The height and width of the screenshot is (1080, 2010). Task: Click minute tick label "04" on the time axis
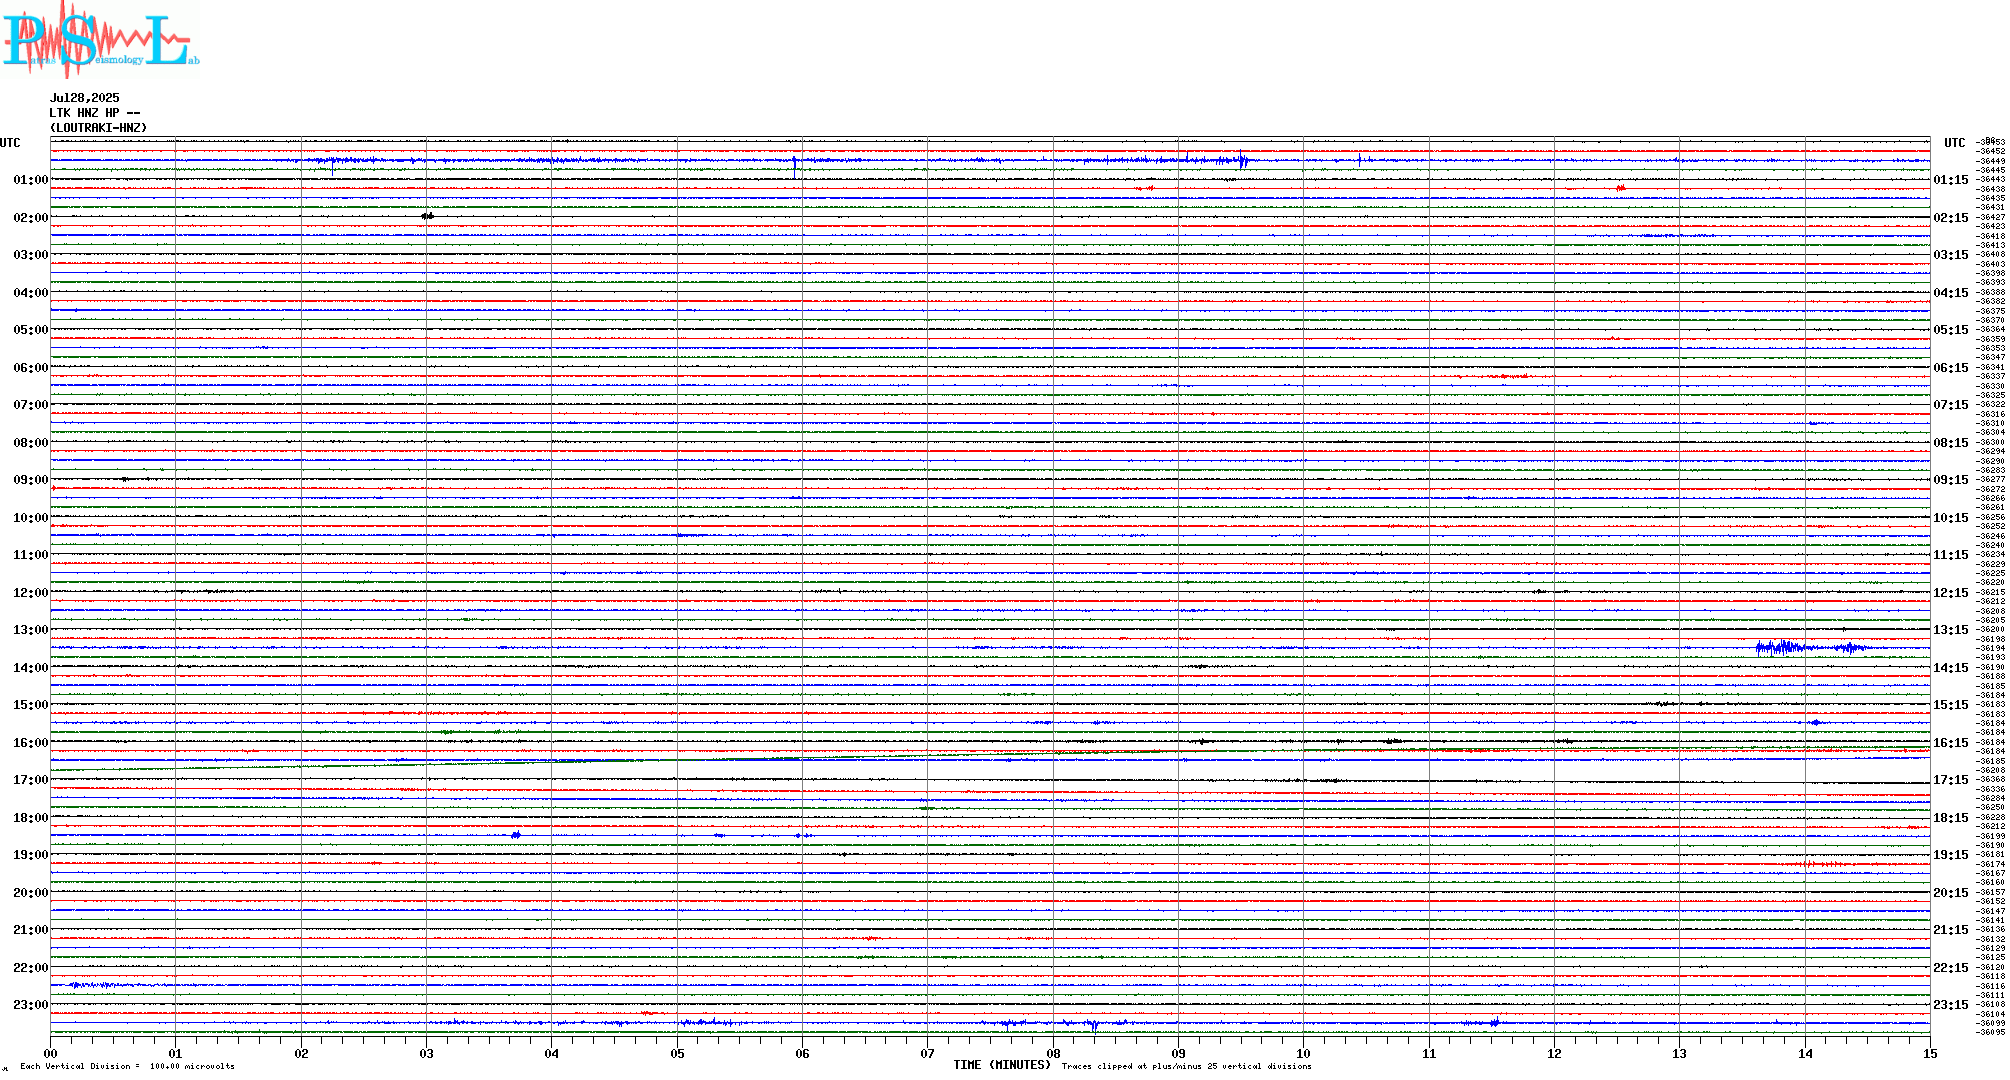coord(552,1053)
